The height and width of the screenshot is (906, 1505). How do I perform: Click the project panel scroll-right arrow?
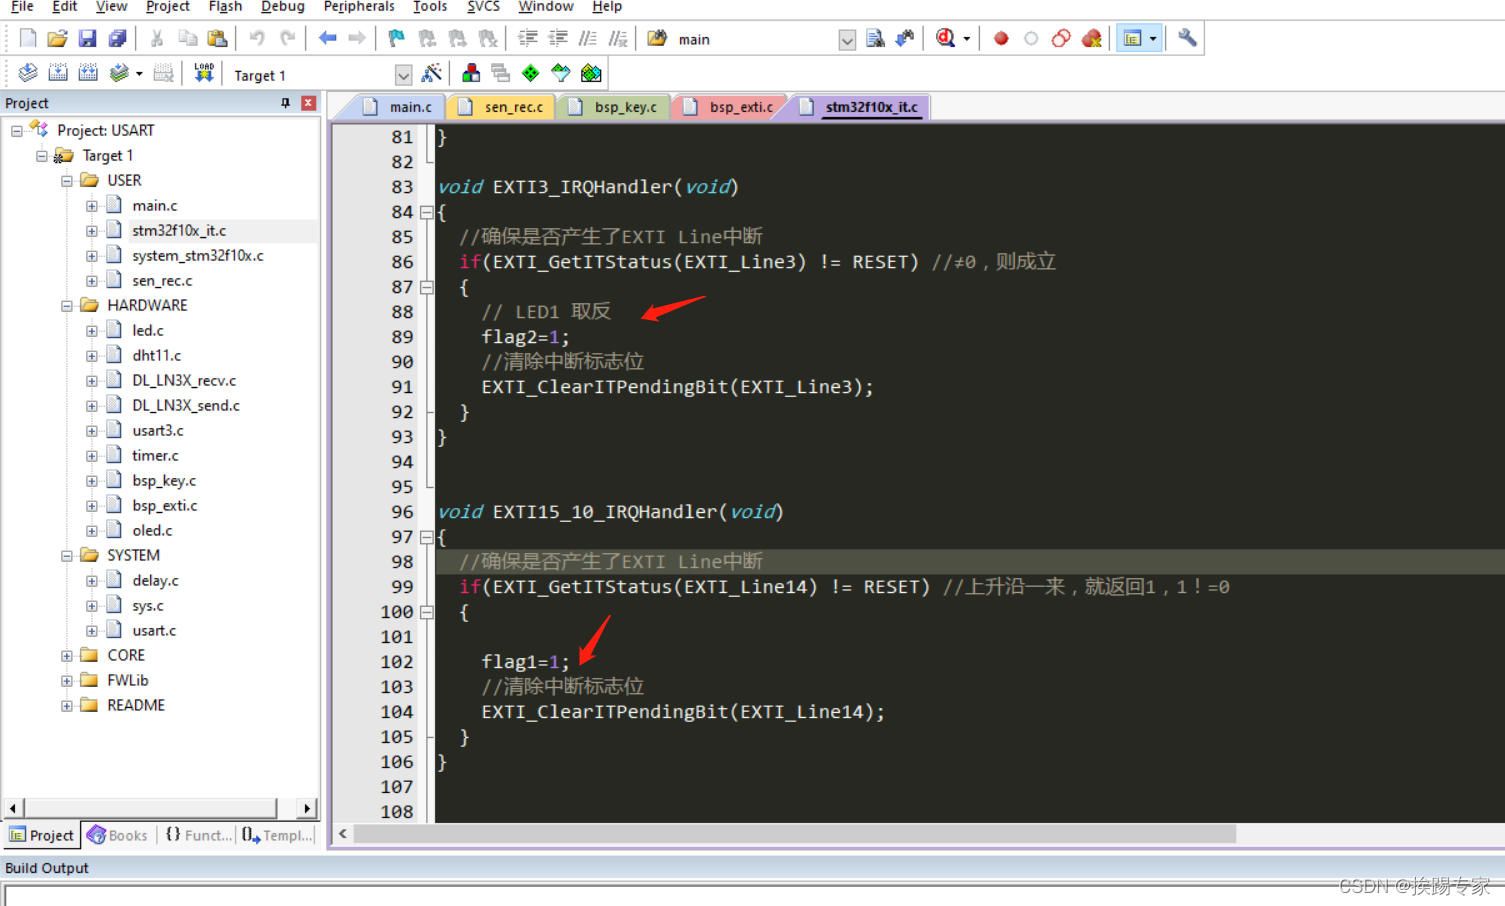pos(307,808)
